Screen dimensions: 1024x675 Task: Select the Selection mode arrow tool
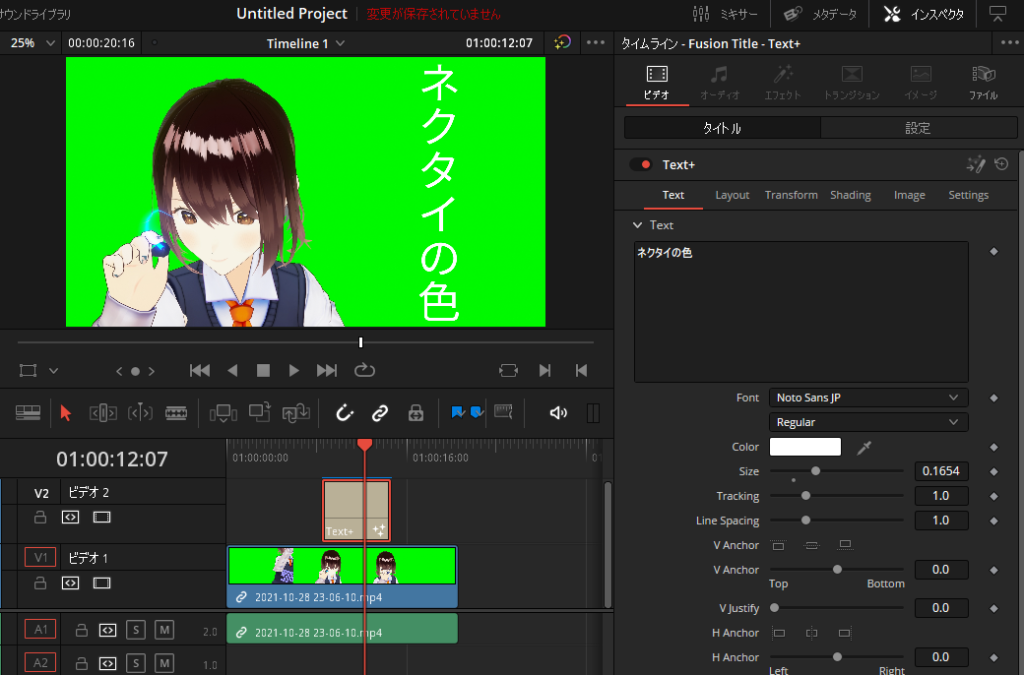(x=65, y=413)
